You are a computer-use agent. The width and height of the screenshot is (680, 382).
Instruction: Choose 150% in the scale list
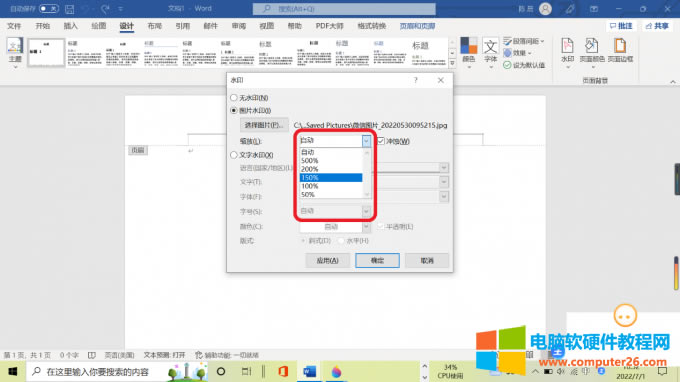tap(331, 177)
